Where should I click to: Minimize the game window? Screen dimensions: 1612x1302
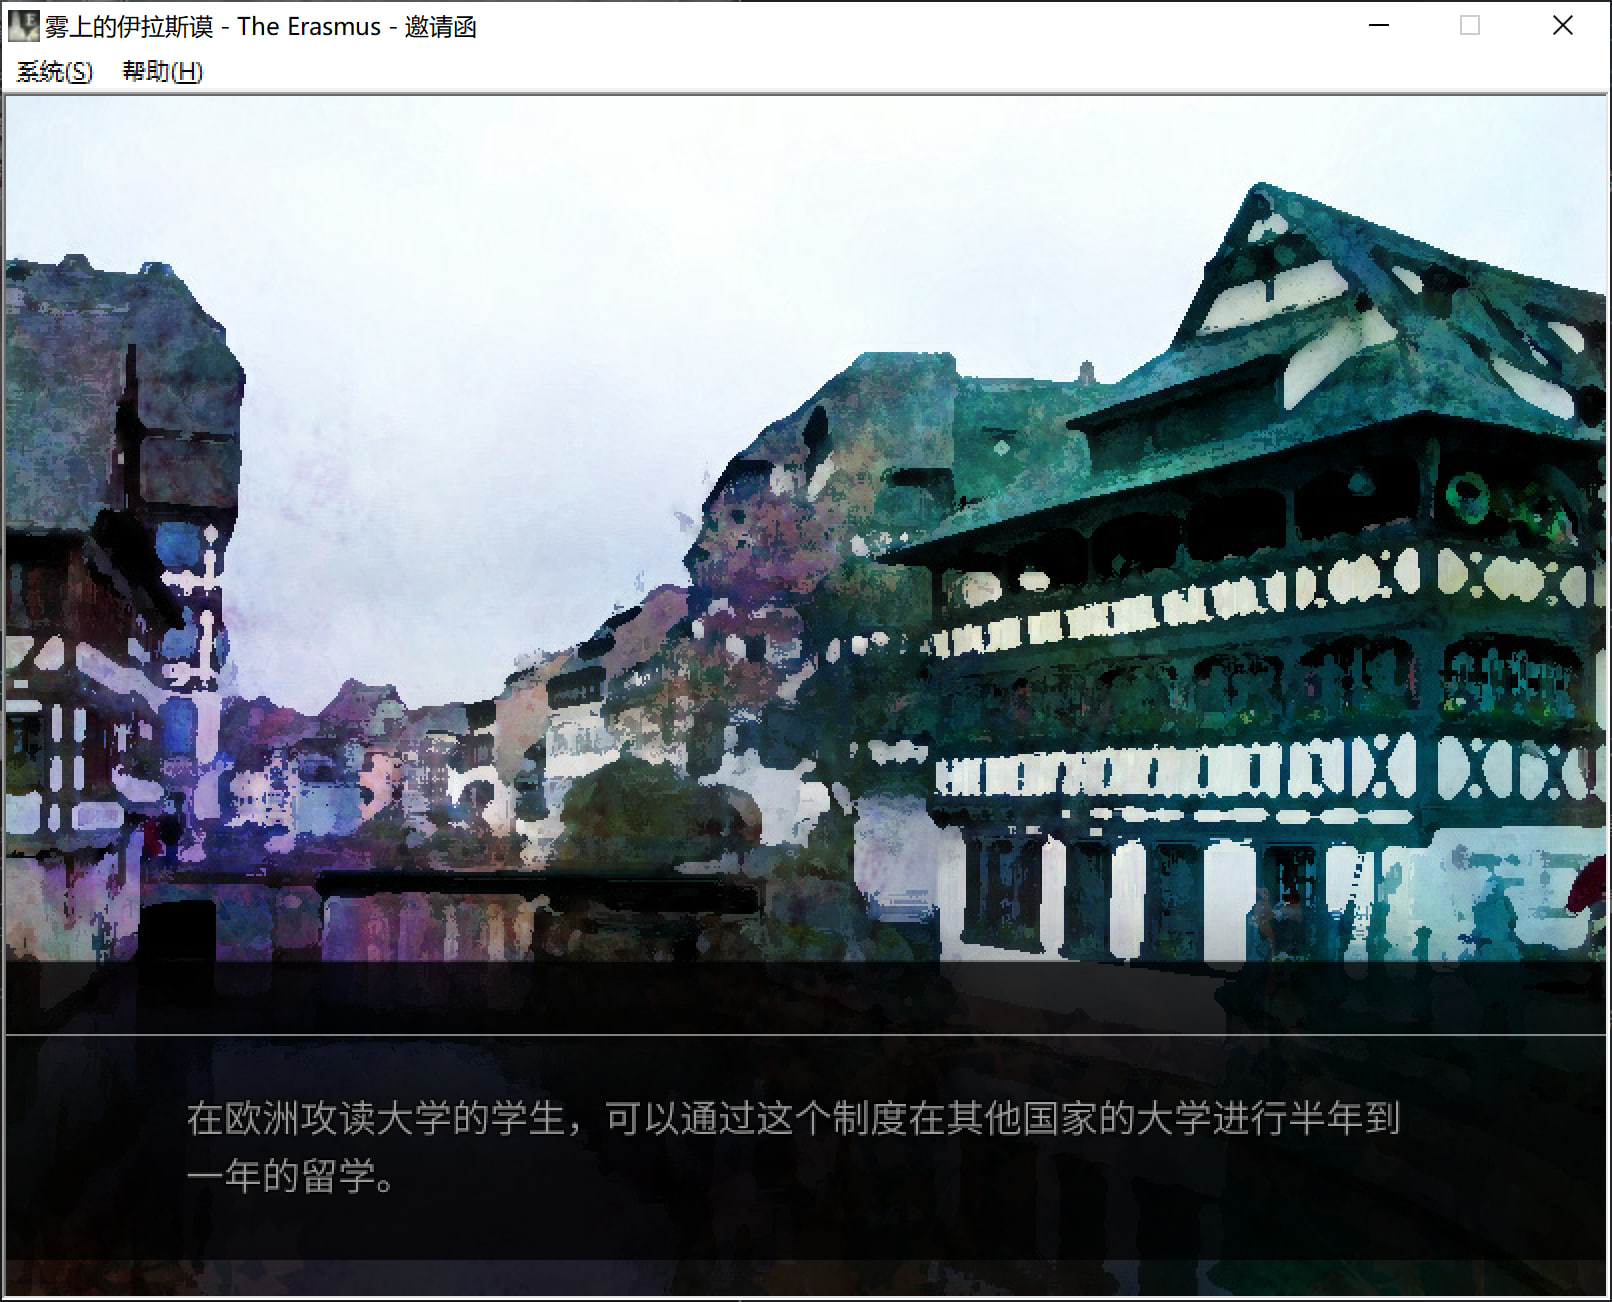[1379, 26]
